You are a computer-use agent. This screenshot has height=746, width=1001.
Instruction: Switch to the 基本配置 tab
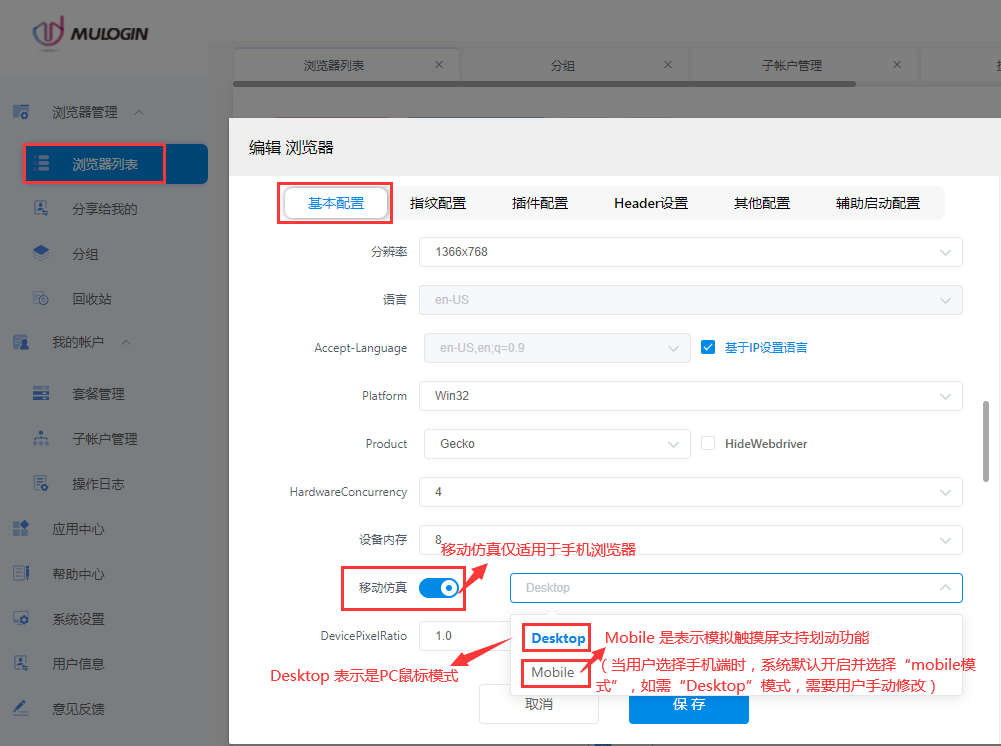click(x=336, y=203)
